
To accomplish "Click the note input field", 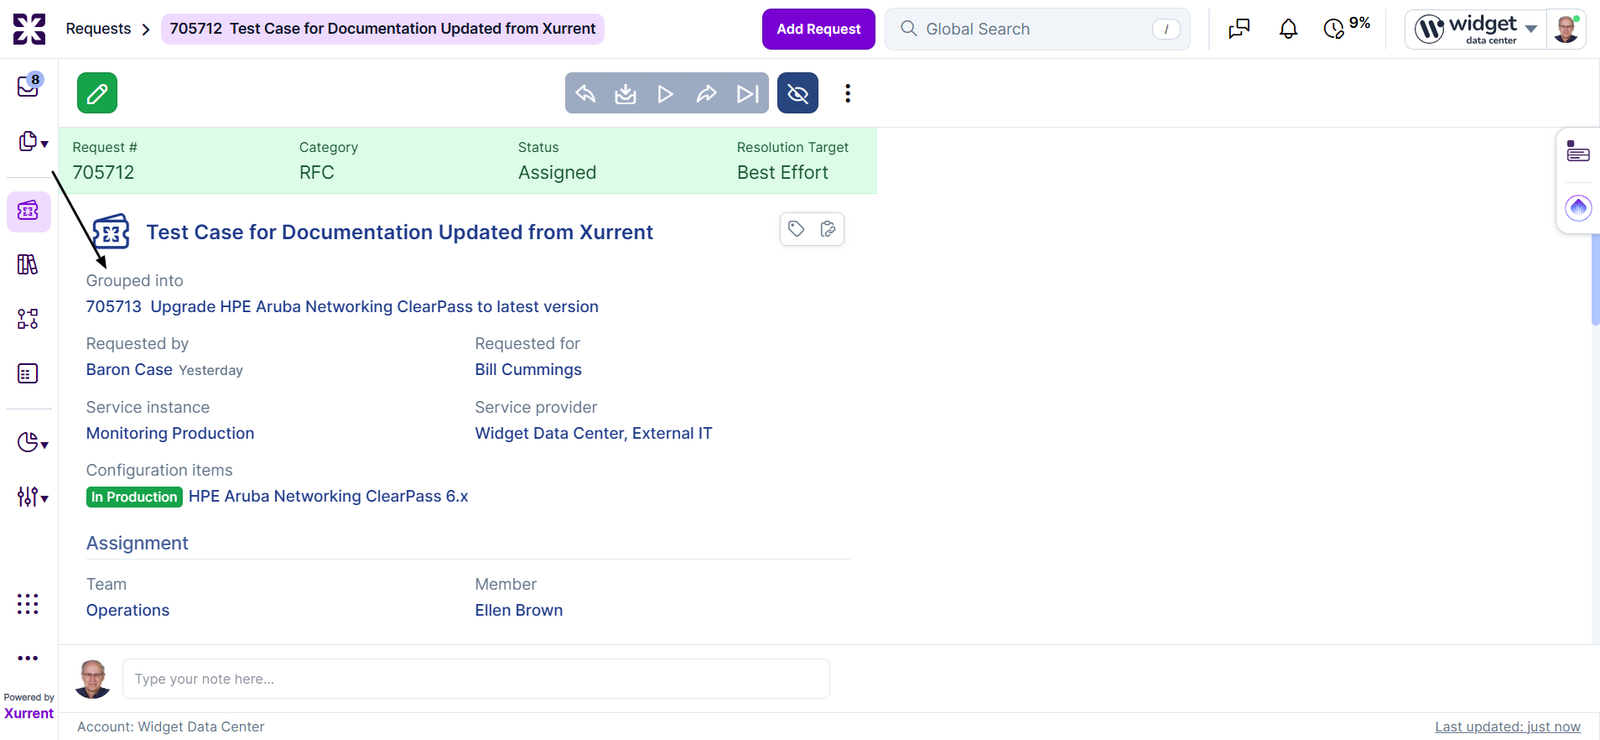I will pyautogui.click(x=476, y=678).
